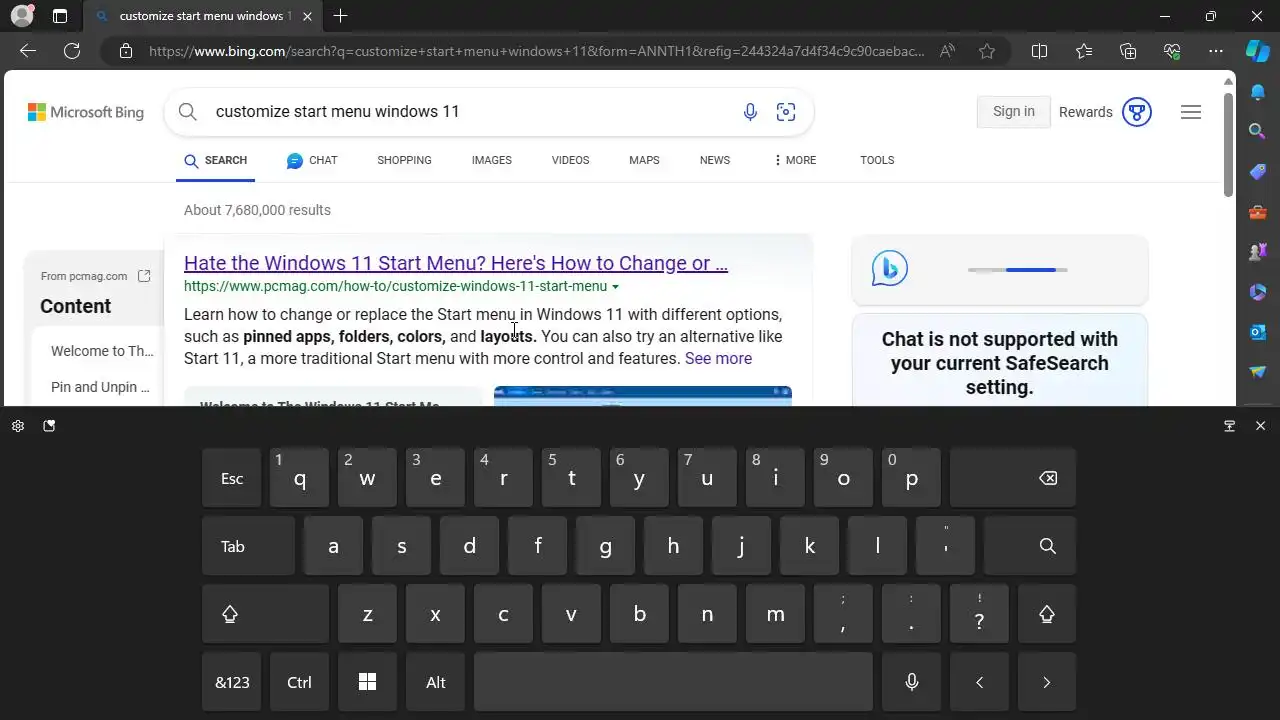Viewport: 1280px width, 720px height.
Task: Open touch keyboard settings gear
Action: tap(18, 426)
